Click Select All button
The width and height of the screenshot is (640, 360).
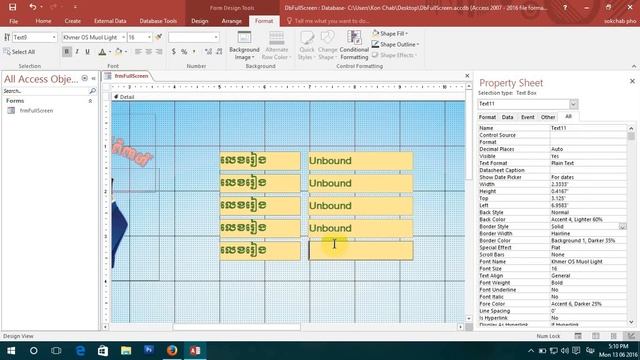coord(19,52)
